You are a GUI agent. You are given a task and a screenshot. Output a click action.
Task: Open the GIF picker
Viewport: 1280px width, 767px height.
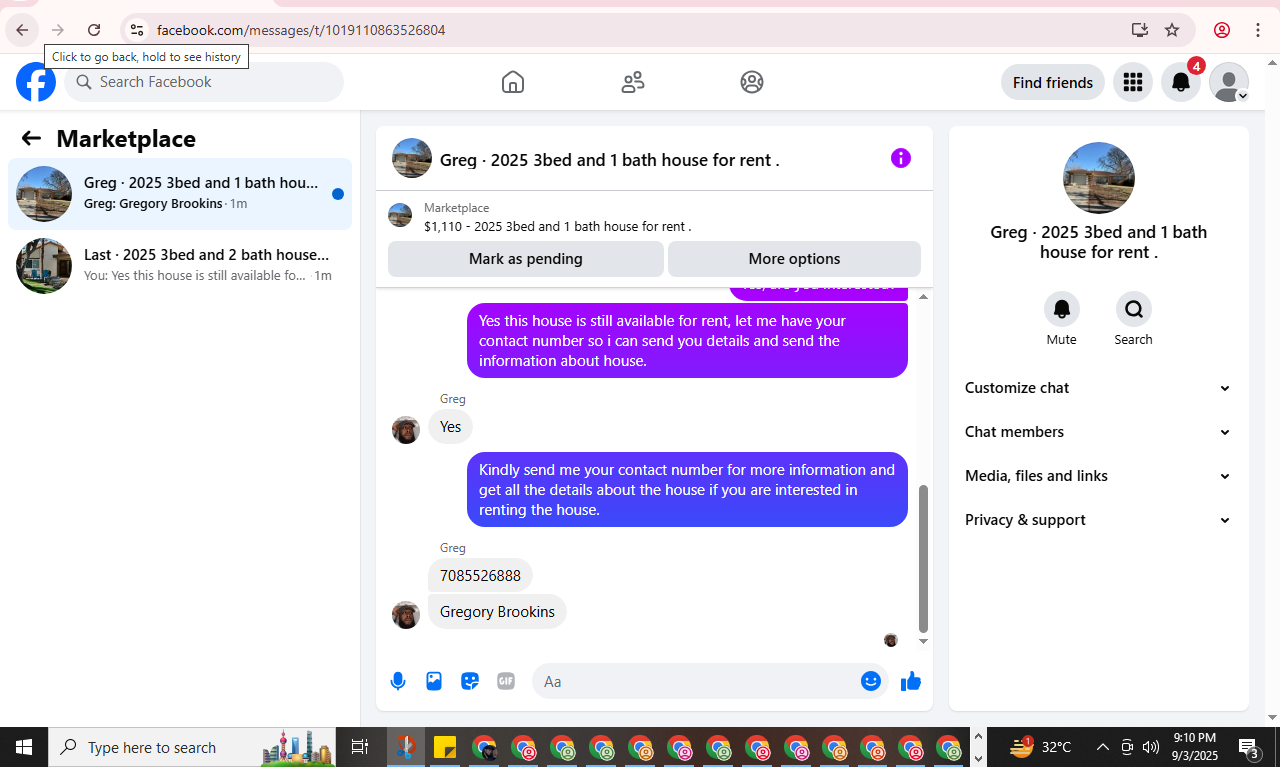506,681
